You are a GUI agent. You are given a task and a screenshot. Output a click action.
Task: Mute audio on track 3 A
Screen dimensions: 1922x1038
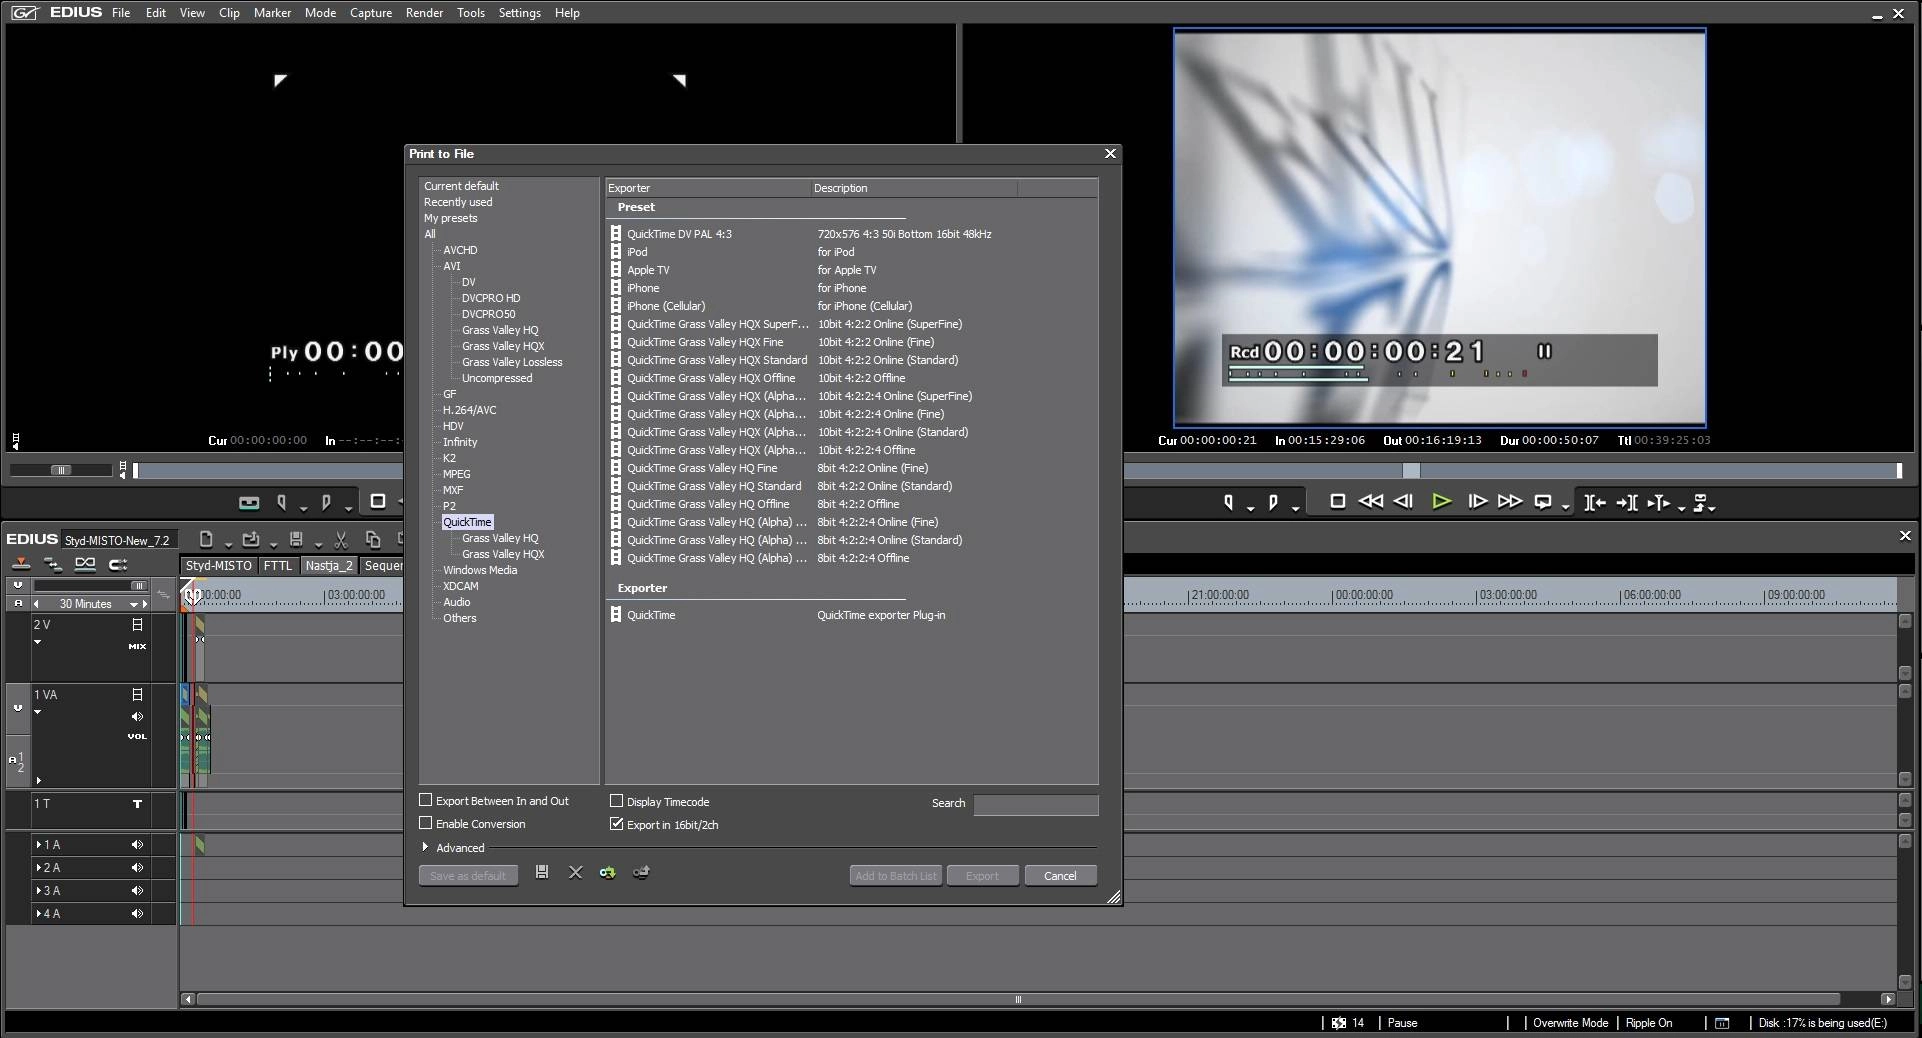137,891
